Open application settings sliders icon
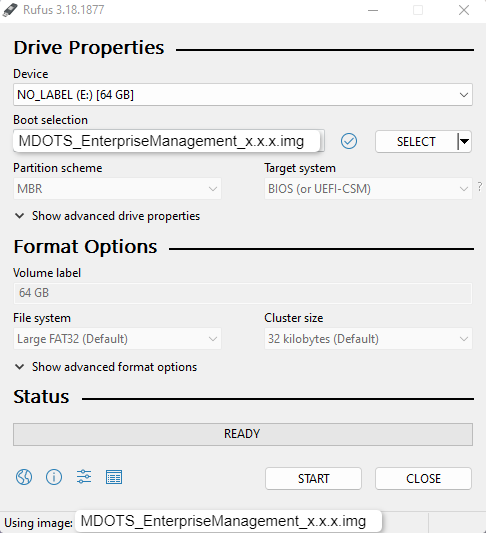The height and width of the screenshot is (533, 486). pos(84,477)
